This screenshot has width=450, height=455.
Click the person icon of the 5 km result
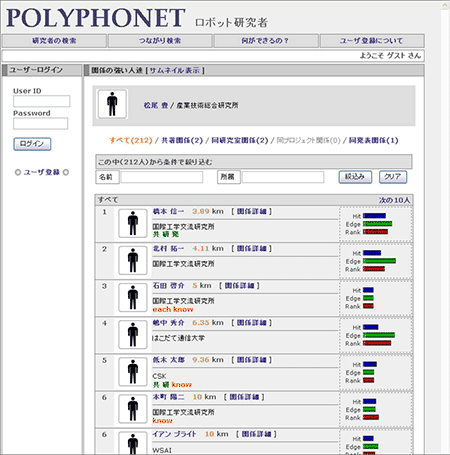pos(133,297)
